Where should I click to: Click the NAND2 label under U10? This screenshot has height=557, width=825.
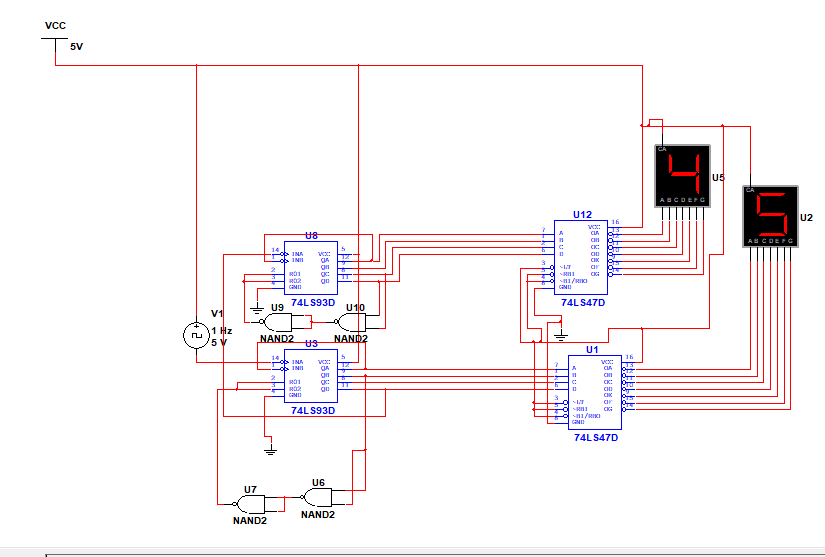point(351,339)
